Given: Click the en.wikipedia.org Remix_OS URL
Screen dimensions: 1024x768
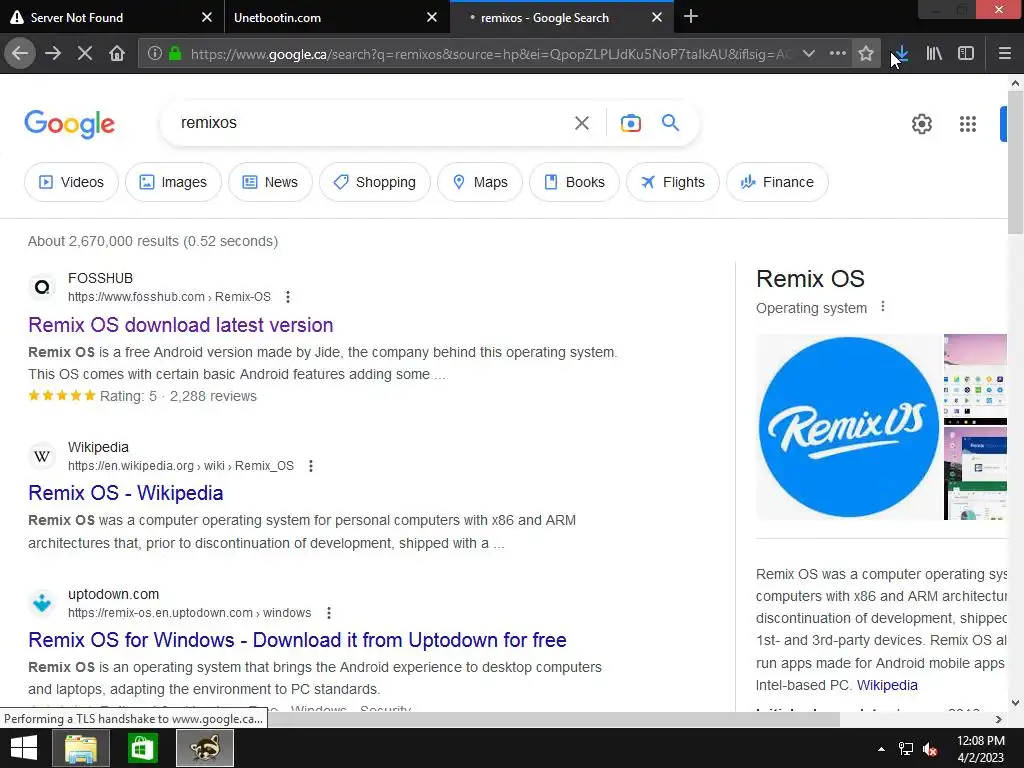Looking at the screenshot, I should [x=181, y=466].
